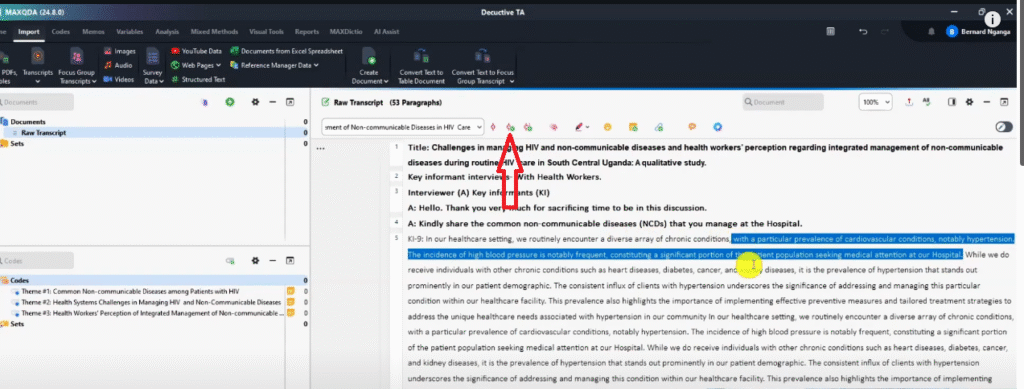
Task: Click the link icon in coding toolbar
Action: [659, 127]
